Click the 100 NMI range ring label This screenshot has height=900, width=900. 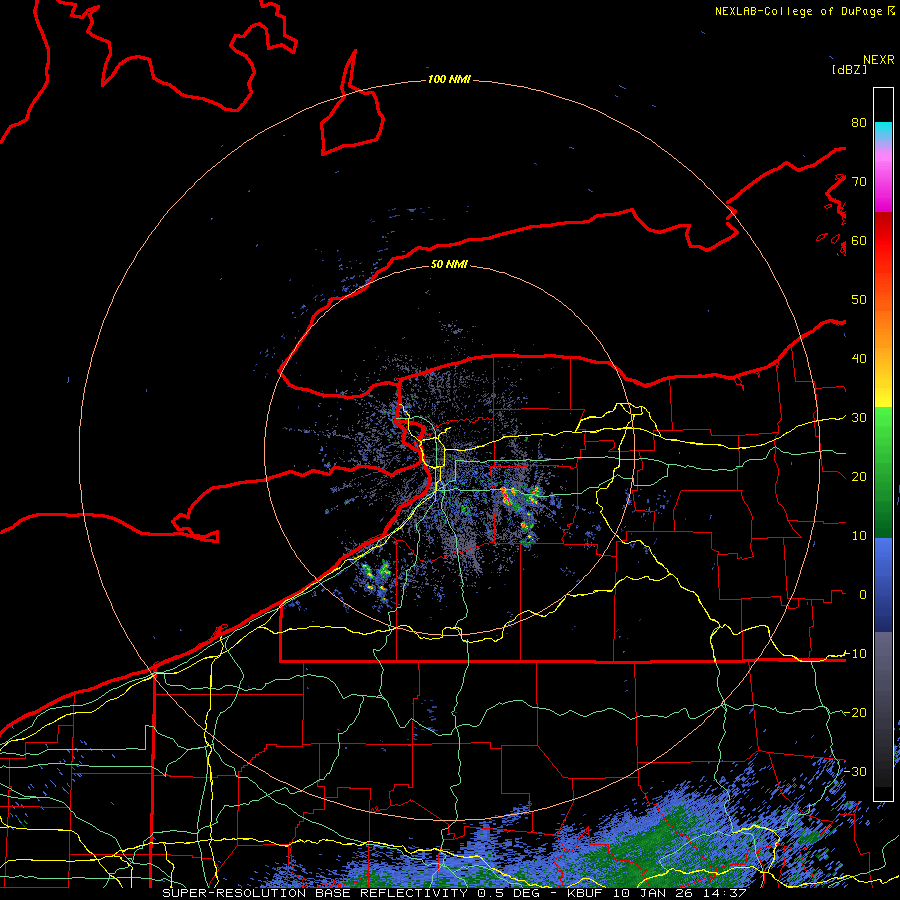click(449, 79)
